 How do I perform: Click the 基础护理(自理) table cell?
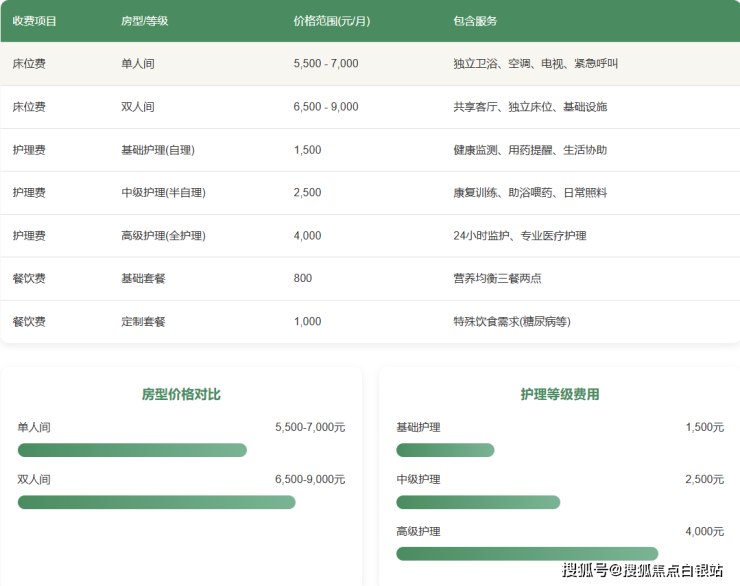(157, 150)
